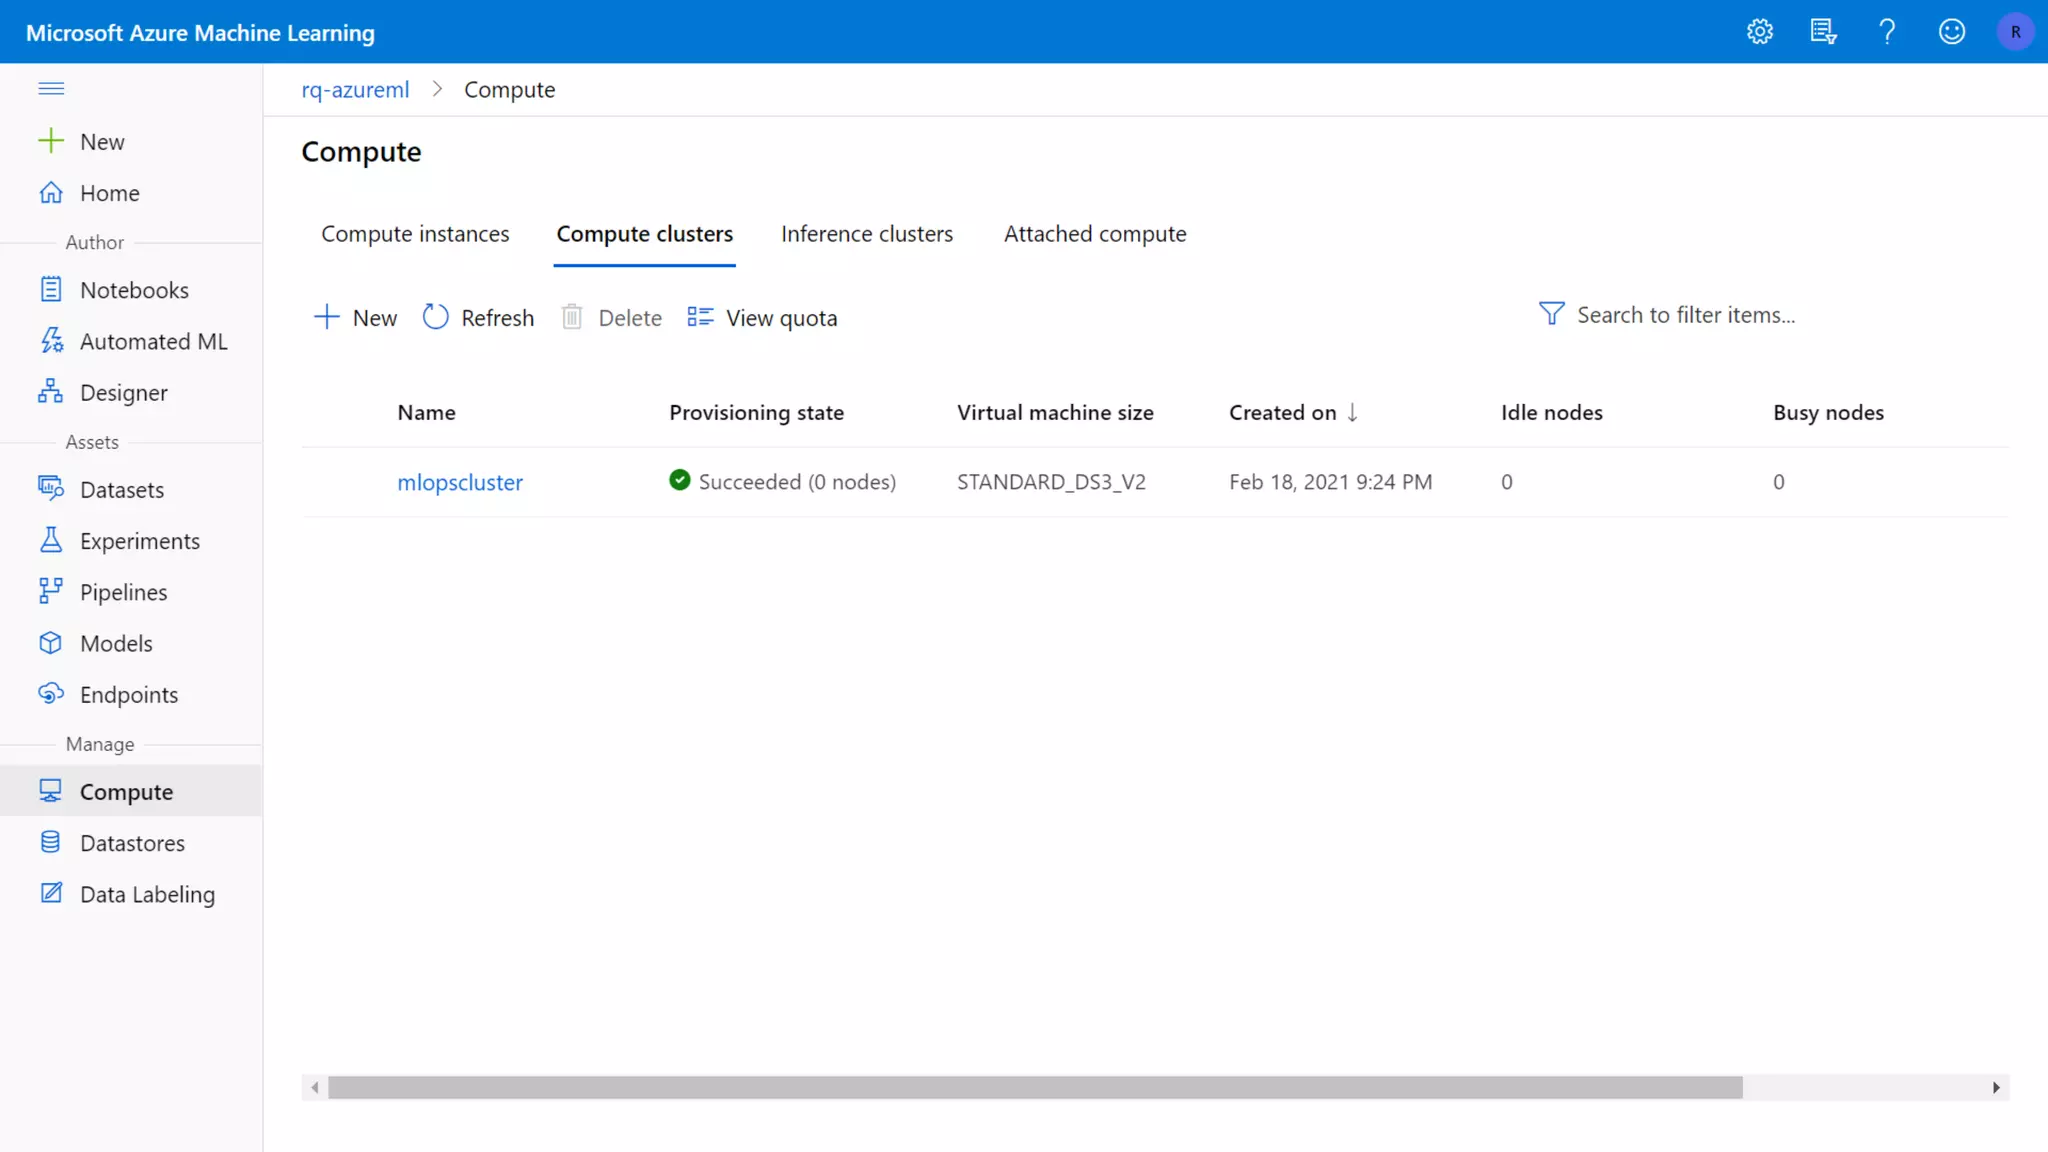Click the Name column header
The width and height of the screenshot is (2048, 1152).
tap(426, 412)
